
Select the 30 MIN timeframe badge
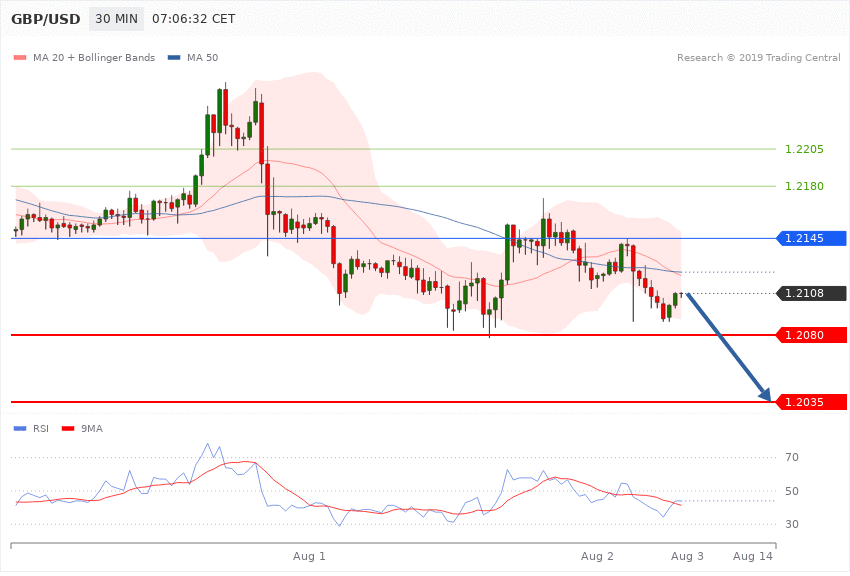coord(117,19)
